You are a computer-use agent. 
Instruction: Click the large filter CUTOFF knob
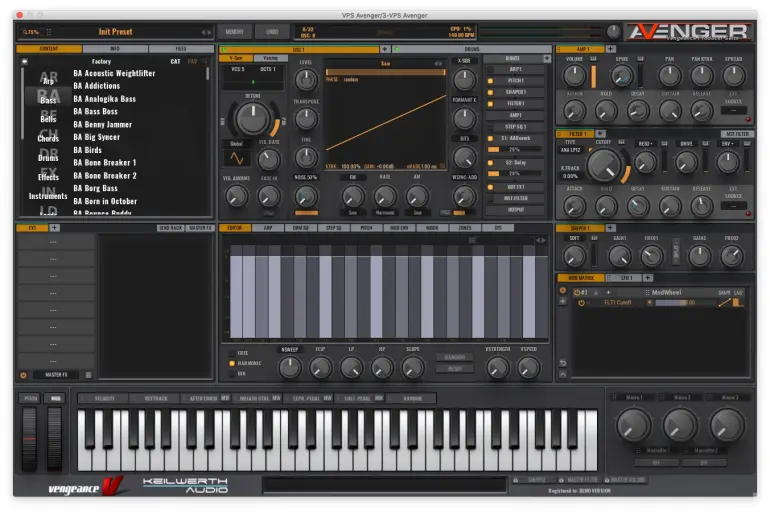[605, 165]
